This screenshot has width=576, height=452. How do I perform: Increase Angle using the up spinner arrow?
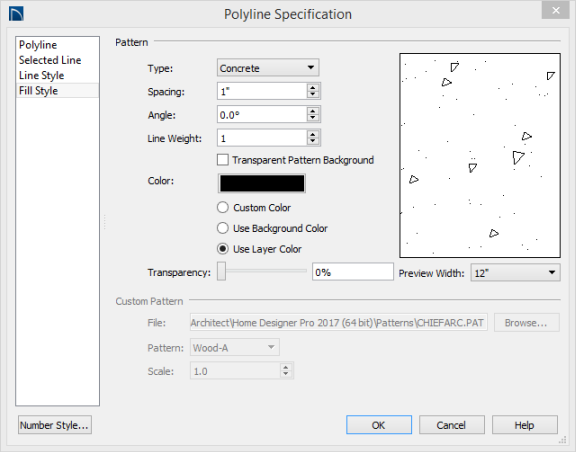[313, 111]
